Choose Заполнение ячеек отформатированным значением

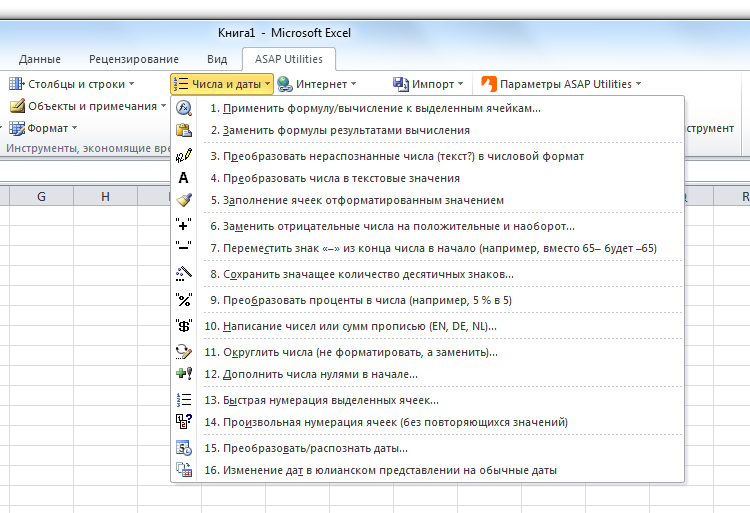click(429, 200)
